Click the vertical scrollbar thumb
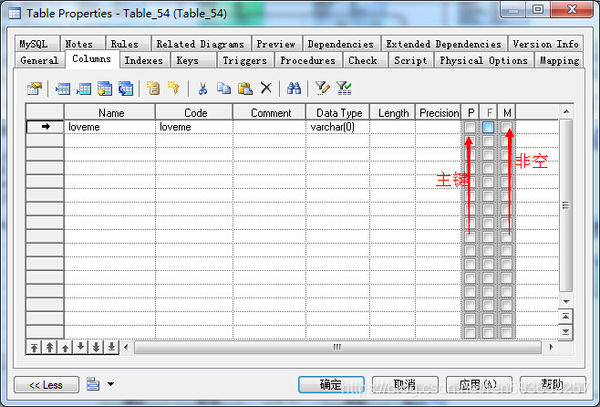Viewport: 600px width, 407px height. [x=566, y=205]
